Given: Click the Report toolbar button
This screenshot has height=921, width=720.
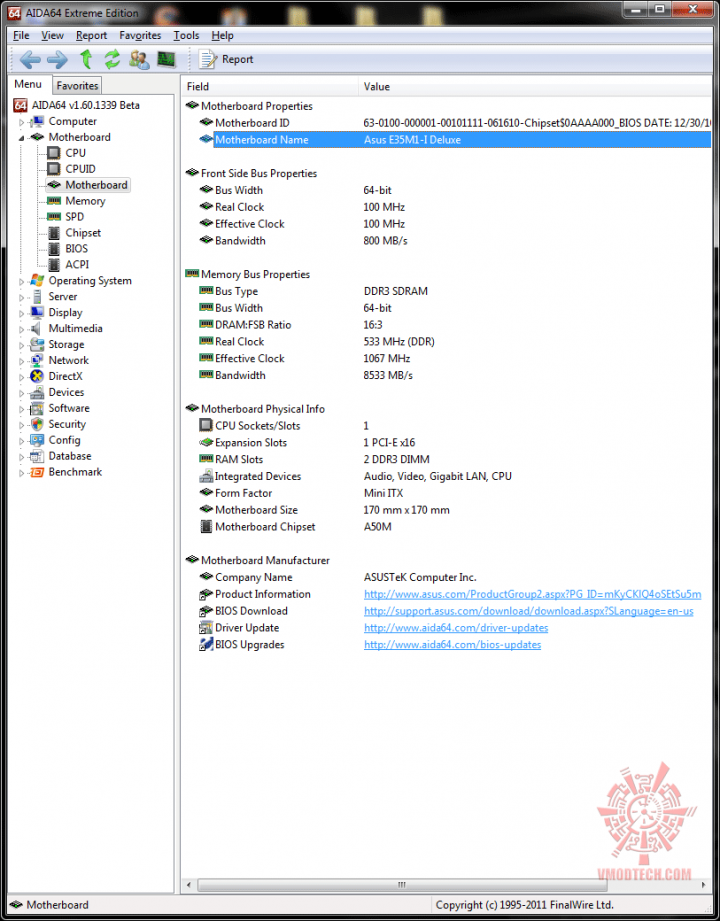Looking at the screenshot, I should 226,59.
